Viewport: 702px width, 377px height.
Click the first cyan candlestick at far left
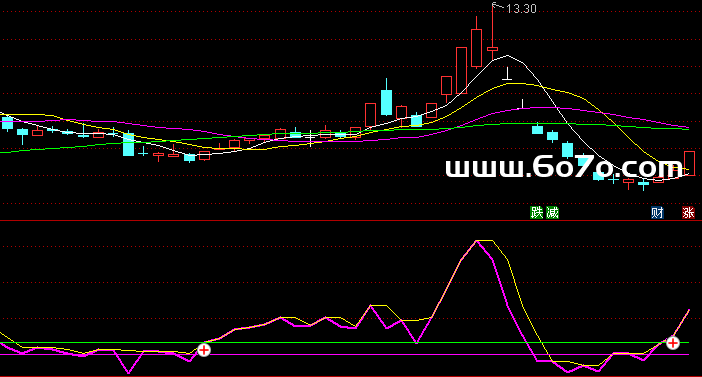7,123
